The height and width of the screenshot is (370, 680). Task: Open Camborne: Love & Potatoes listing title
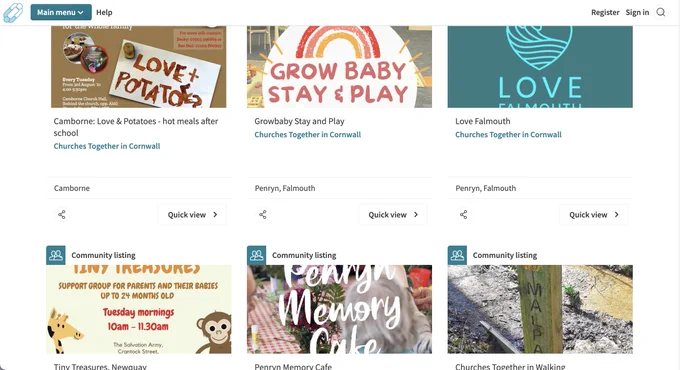point(136,127)
